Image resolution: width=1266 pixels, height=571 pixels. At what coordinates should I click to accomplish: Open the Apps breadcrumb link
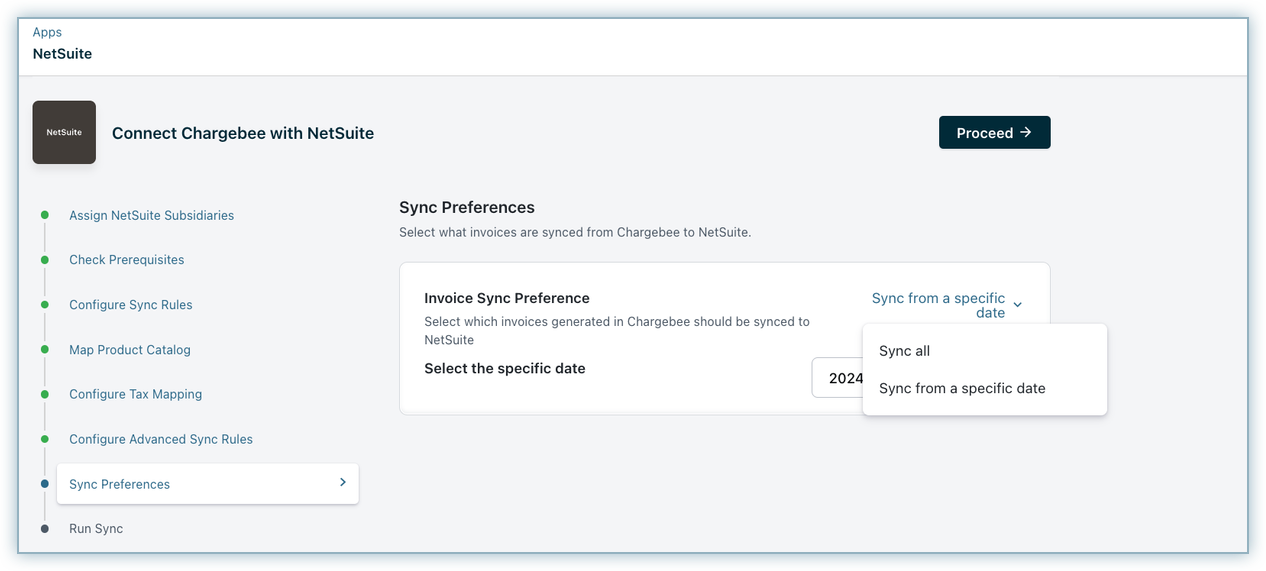47,32
